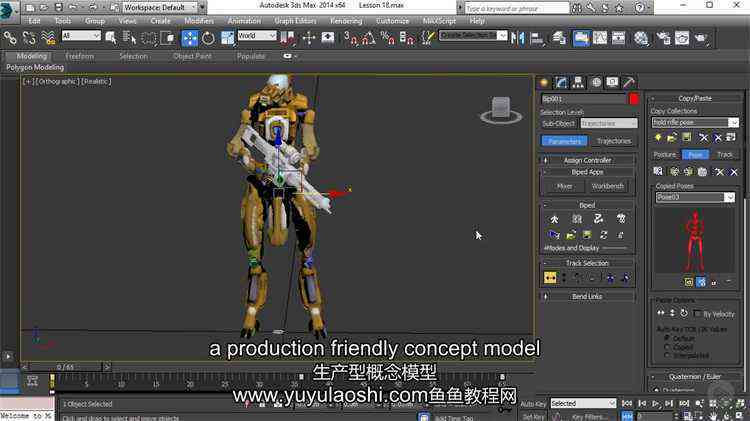Select the Select and Link tool
Image resolution: width=750 pixels, height=421 pixels.
10,37
